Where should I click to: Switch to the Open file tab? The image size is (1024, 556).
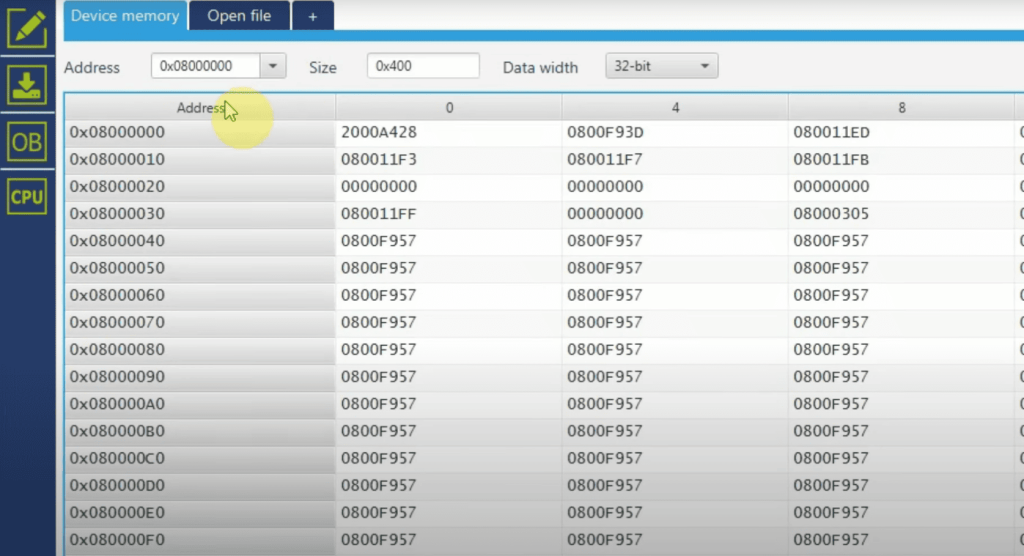pos(239,16)
